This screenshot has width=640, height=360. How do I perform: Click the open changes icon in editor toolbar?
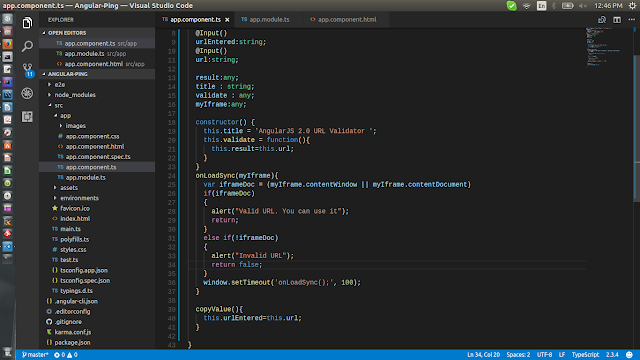[x=602, y=20]
